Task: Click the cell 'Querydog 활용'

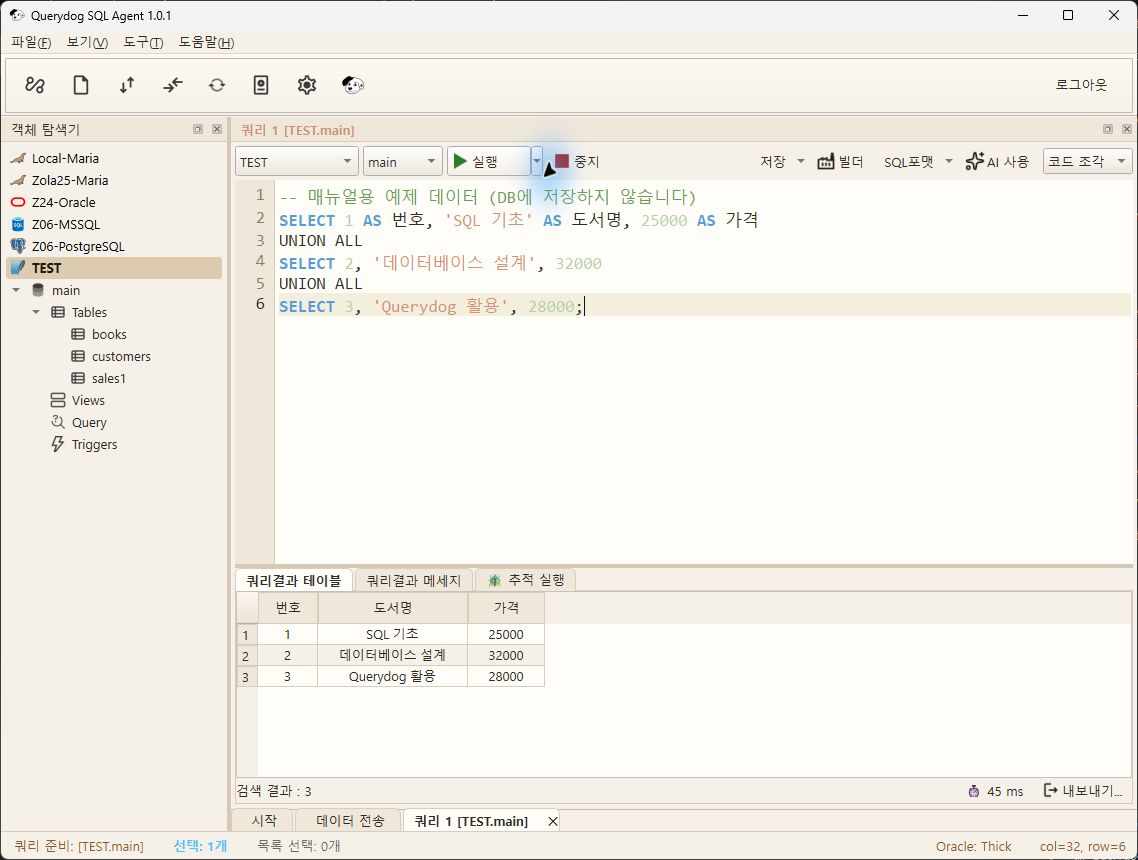Action: tap(393, 676)
